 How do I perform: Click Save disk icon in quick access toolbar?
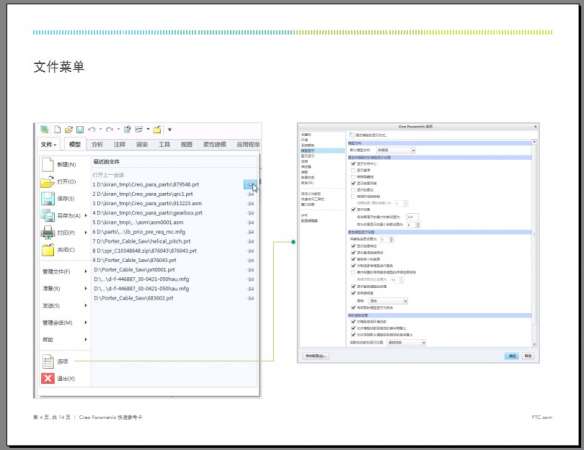(80, 129)
